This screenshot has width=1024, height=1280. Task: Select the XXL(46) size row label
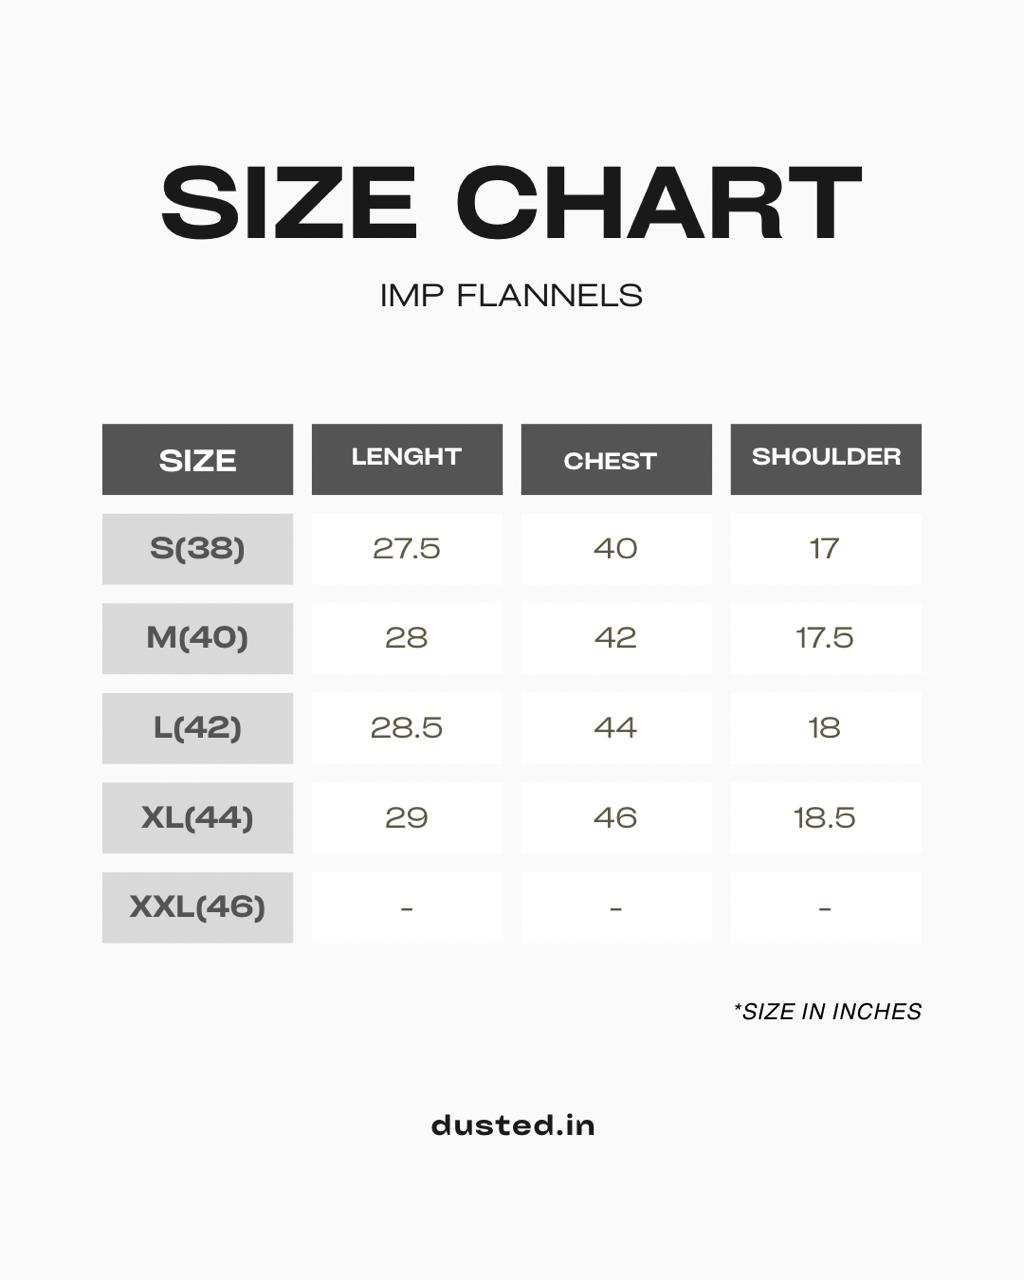(197, 907)
